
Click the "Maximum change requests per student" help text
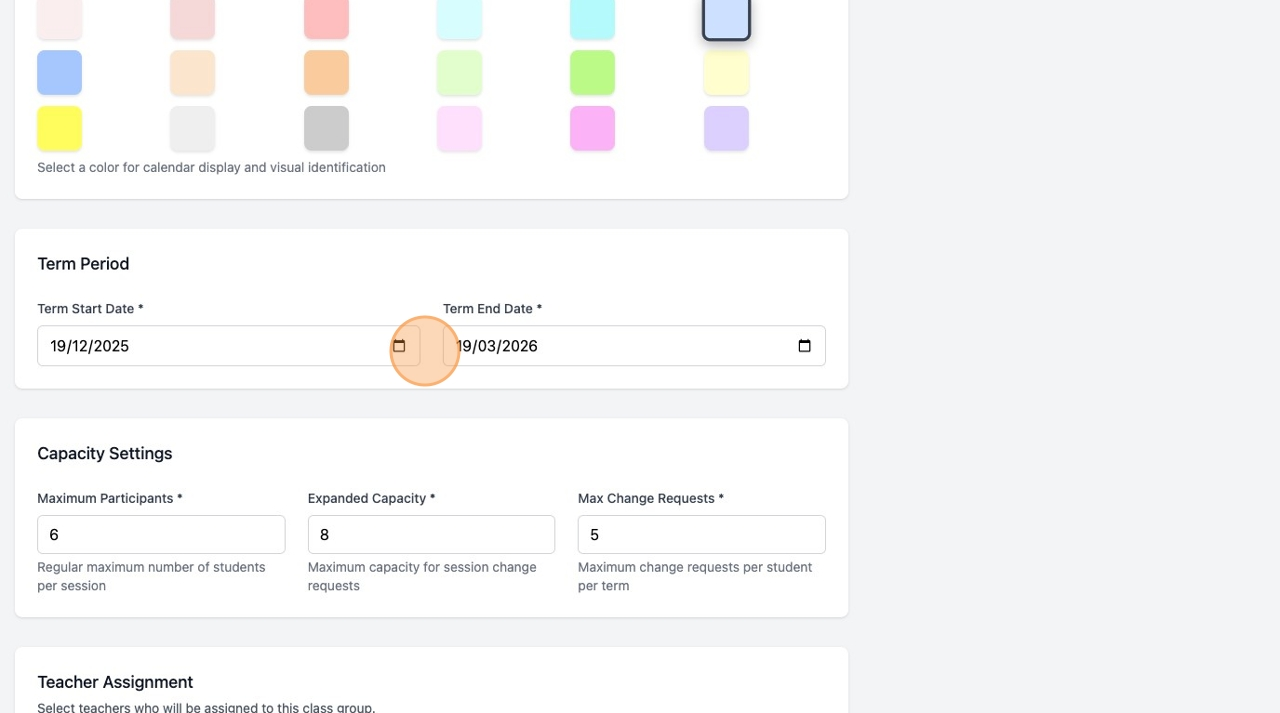695,576
